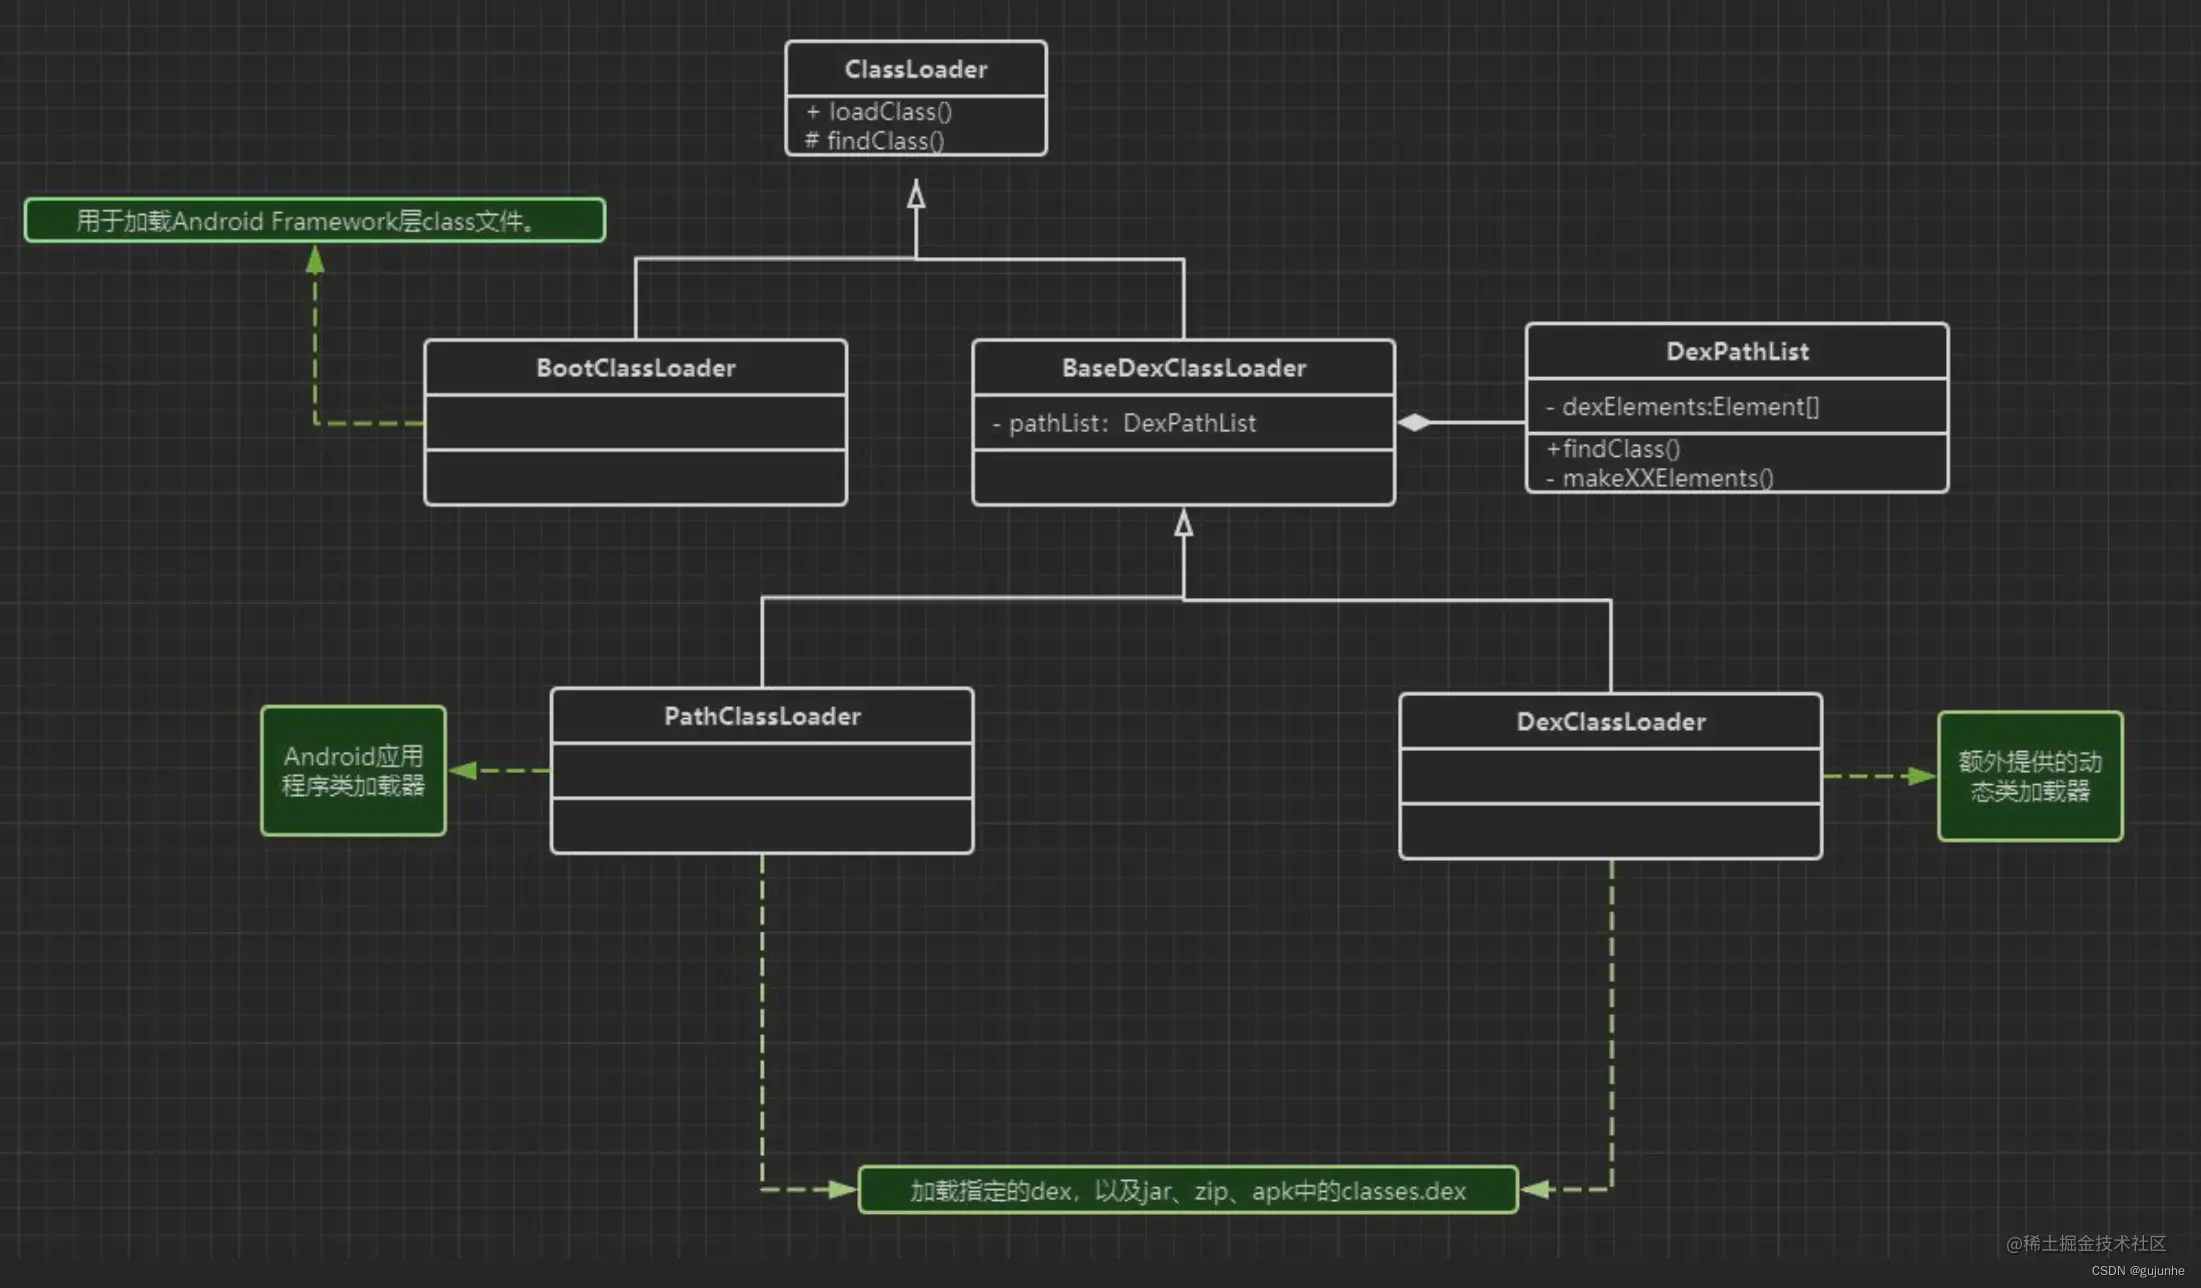Click the empty methods compartment of BaseDexClassLoader

pos(1184,477)
